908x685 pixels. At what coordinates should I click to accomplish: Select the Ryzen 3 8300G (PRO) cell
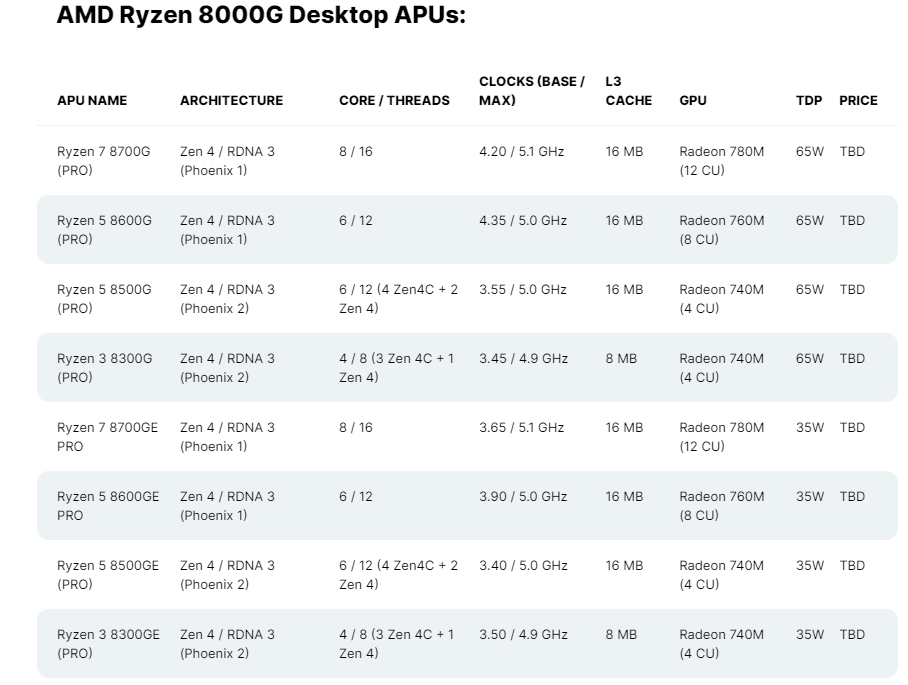pos(105,368)
